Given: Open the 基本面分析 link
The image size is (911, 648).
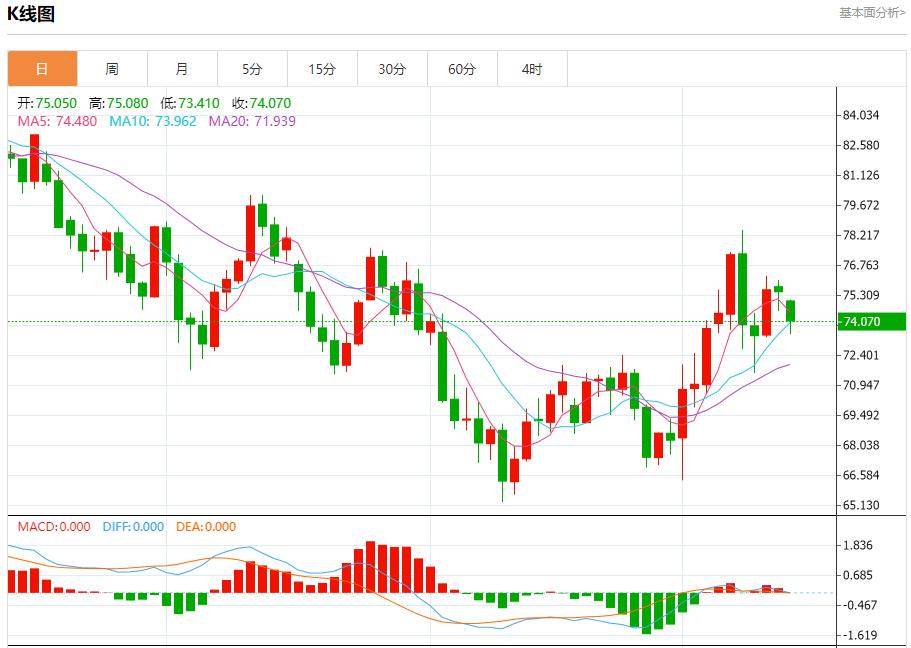Looking at the screenshot, I should 871,13.
